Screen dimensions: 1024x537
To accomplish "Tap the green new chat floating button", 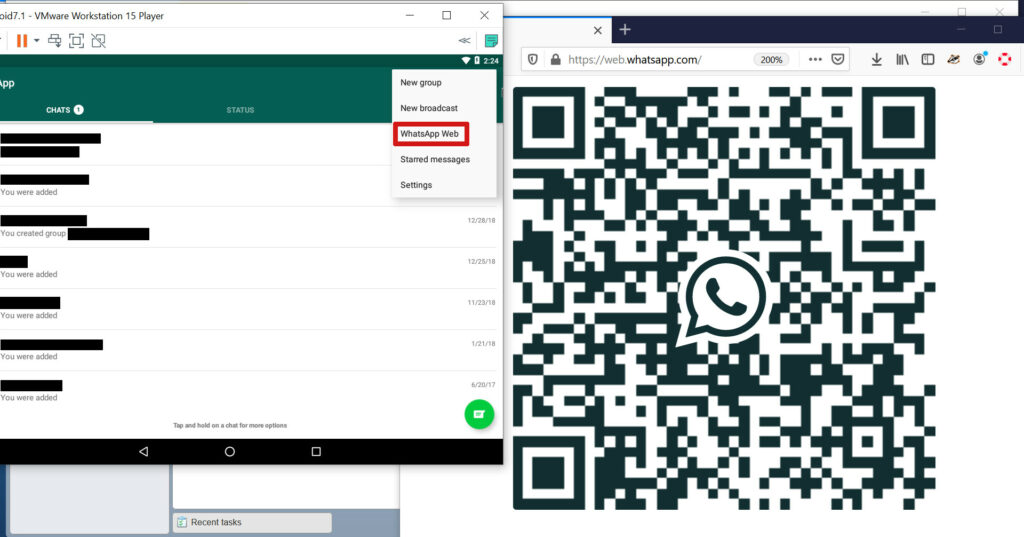I will [479, 414].
